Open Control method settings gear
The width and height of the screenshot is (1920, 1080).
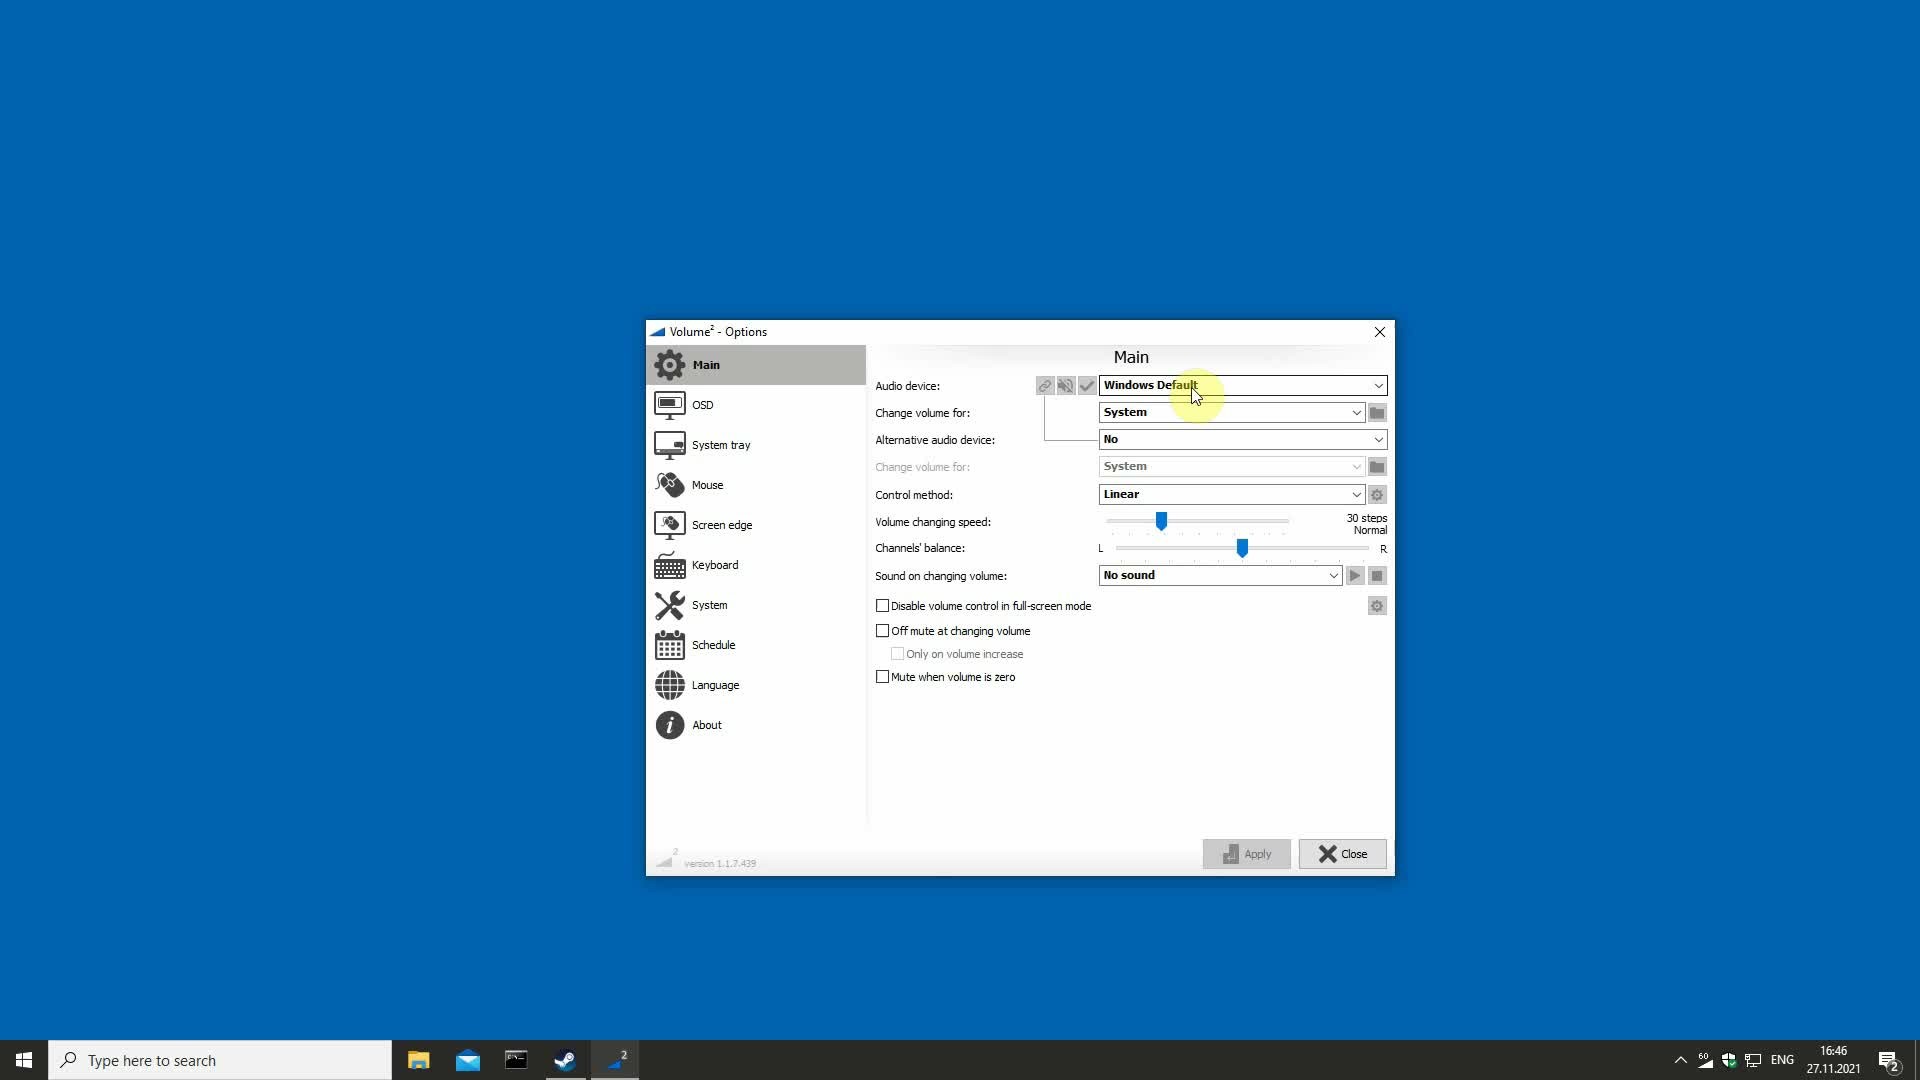[1377, 495]
